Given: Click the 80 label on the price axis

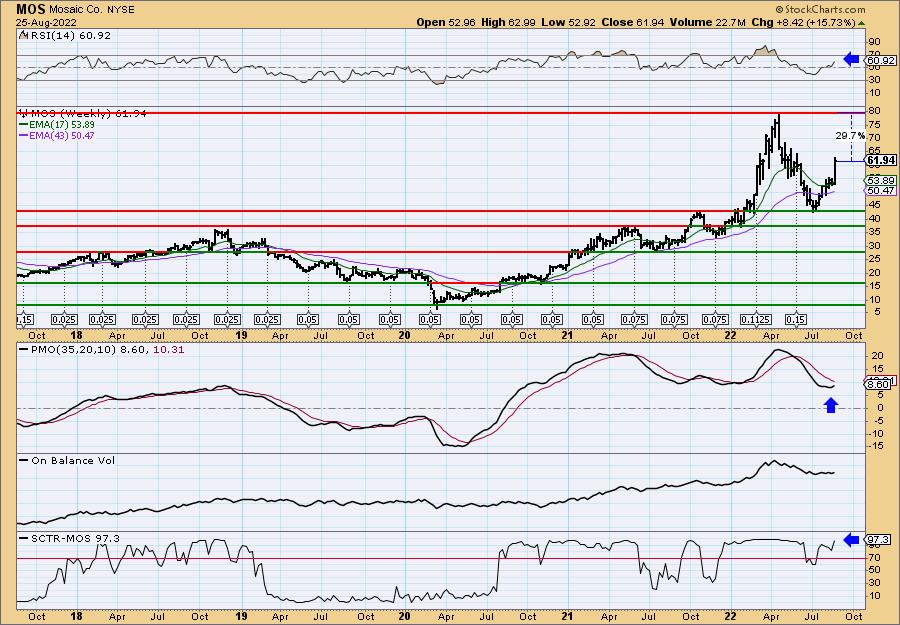Looking at the screenshot, I should [875, 110].
